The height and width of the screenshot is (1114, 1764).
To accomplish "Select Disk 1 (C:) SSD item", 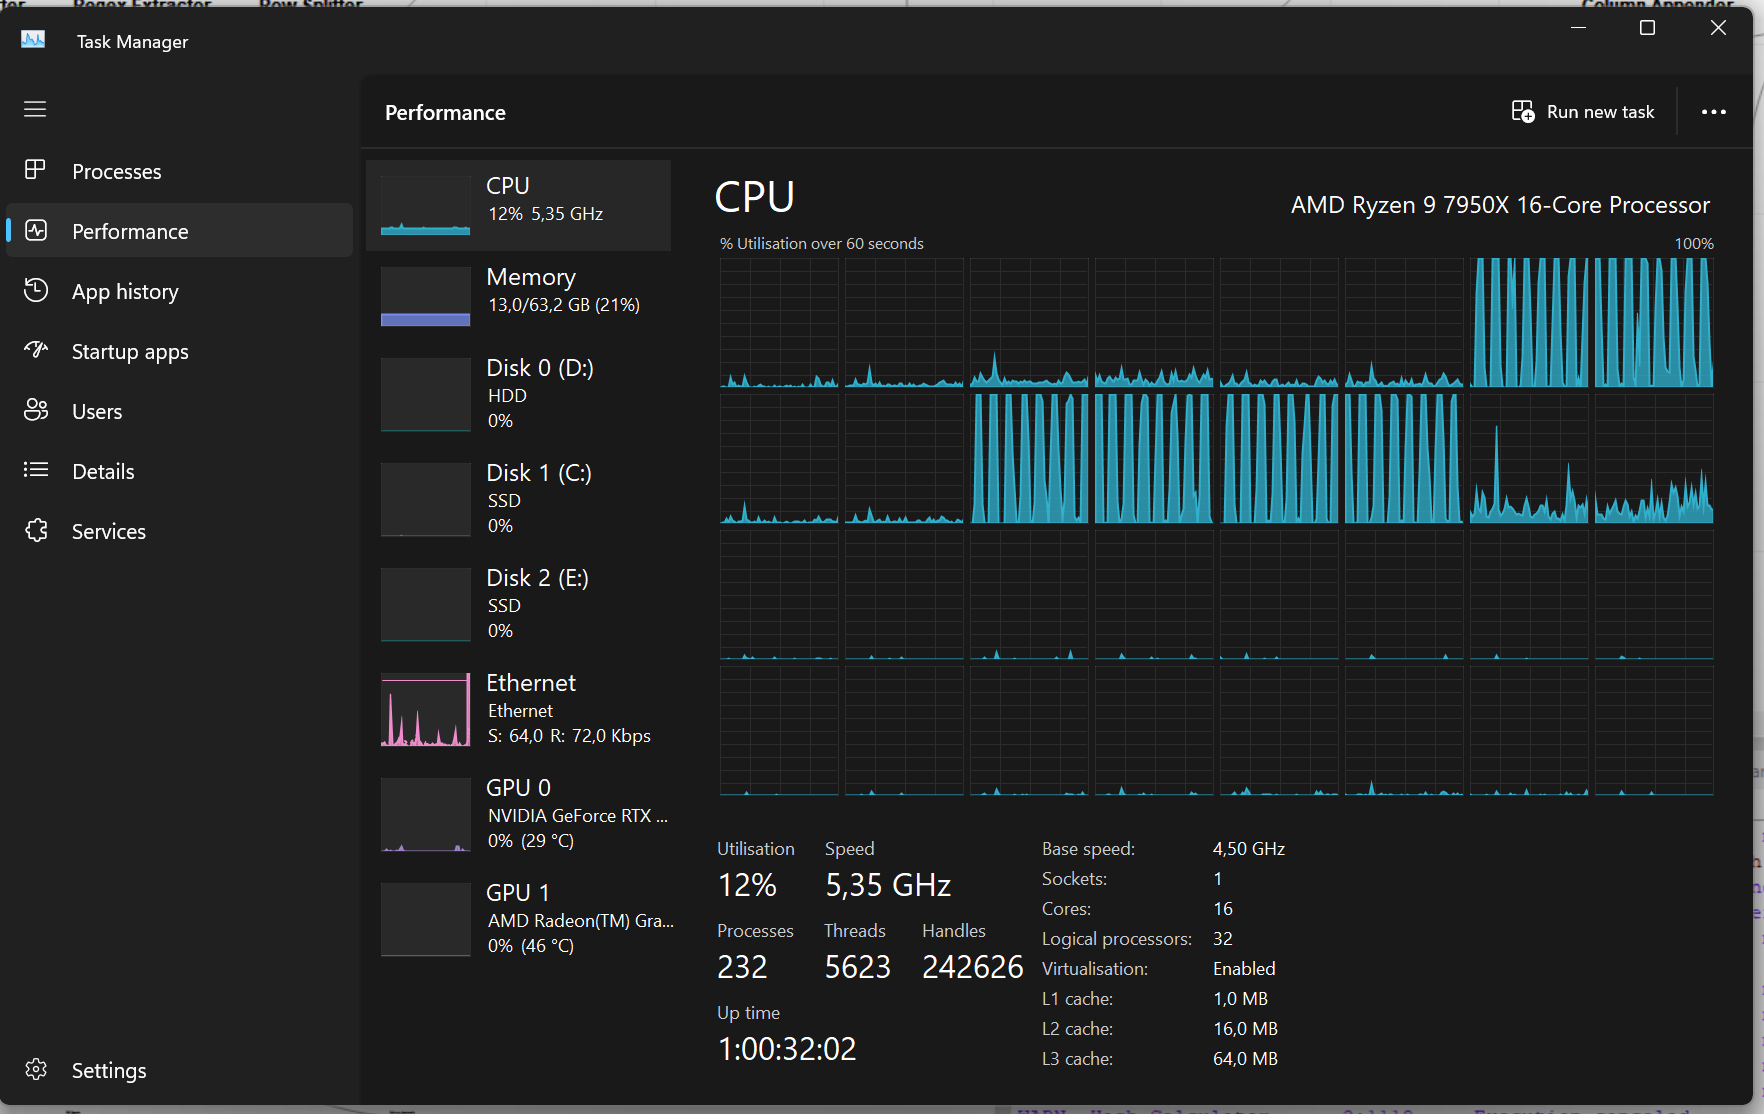I will coord(518,499).
